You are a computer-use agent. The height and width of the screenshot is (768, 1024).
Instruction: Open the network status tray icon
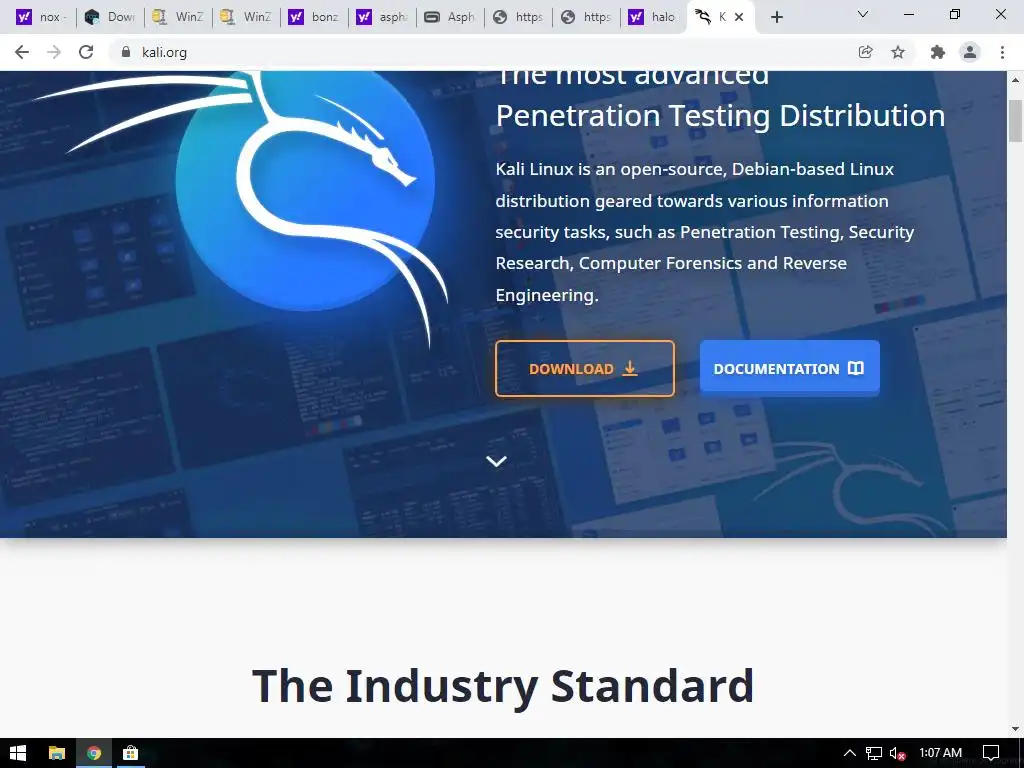pos(874,753)
